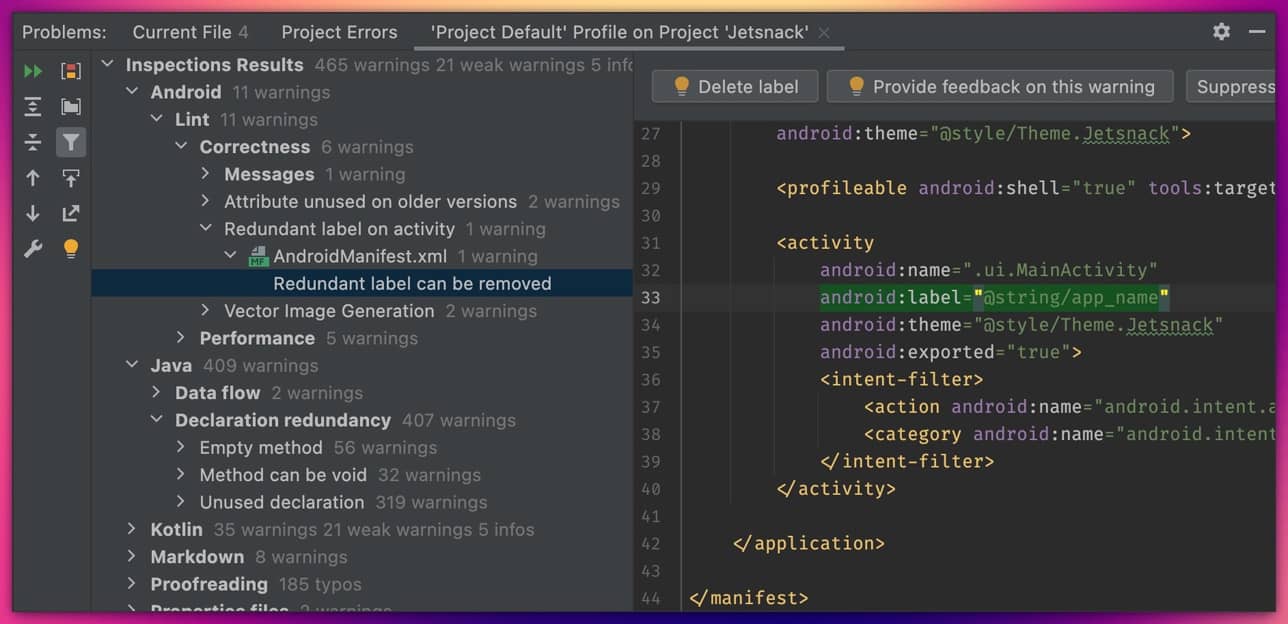Screen dimensions: 1288x624
Task: Expand the Messages warning group
Action: click(205, 174)
